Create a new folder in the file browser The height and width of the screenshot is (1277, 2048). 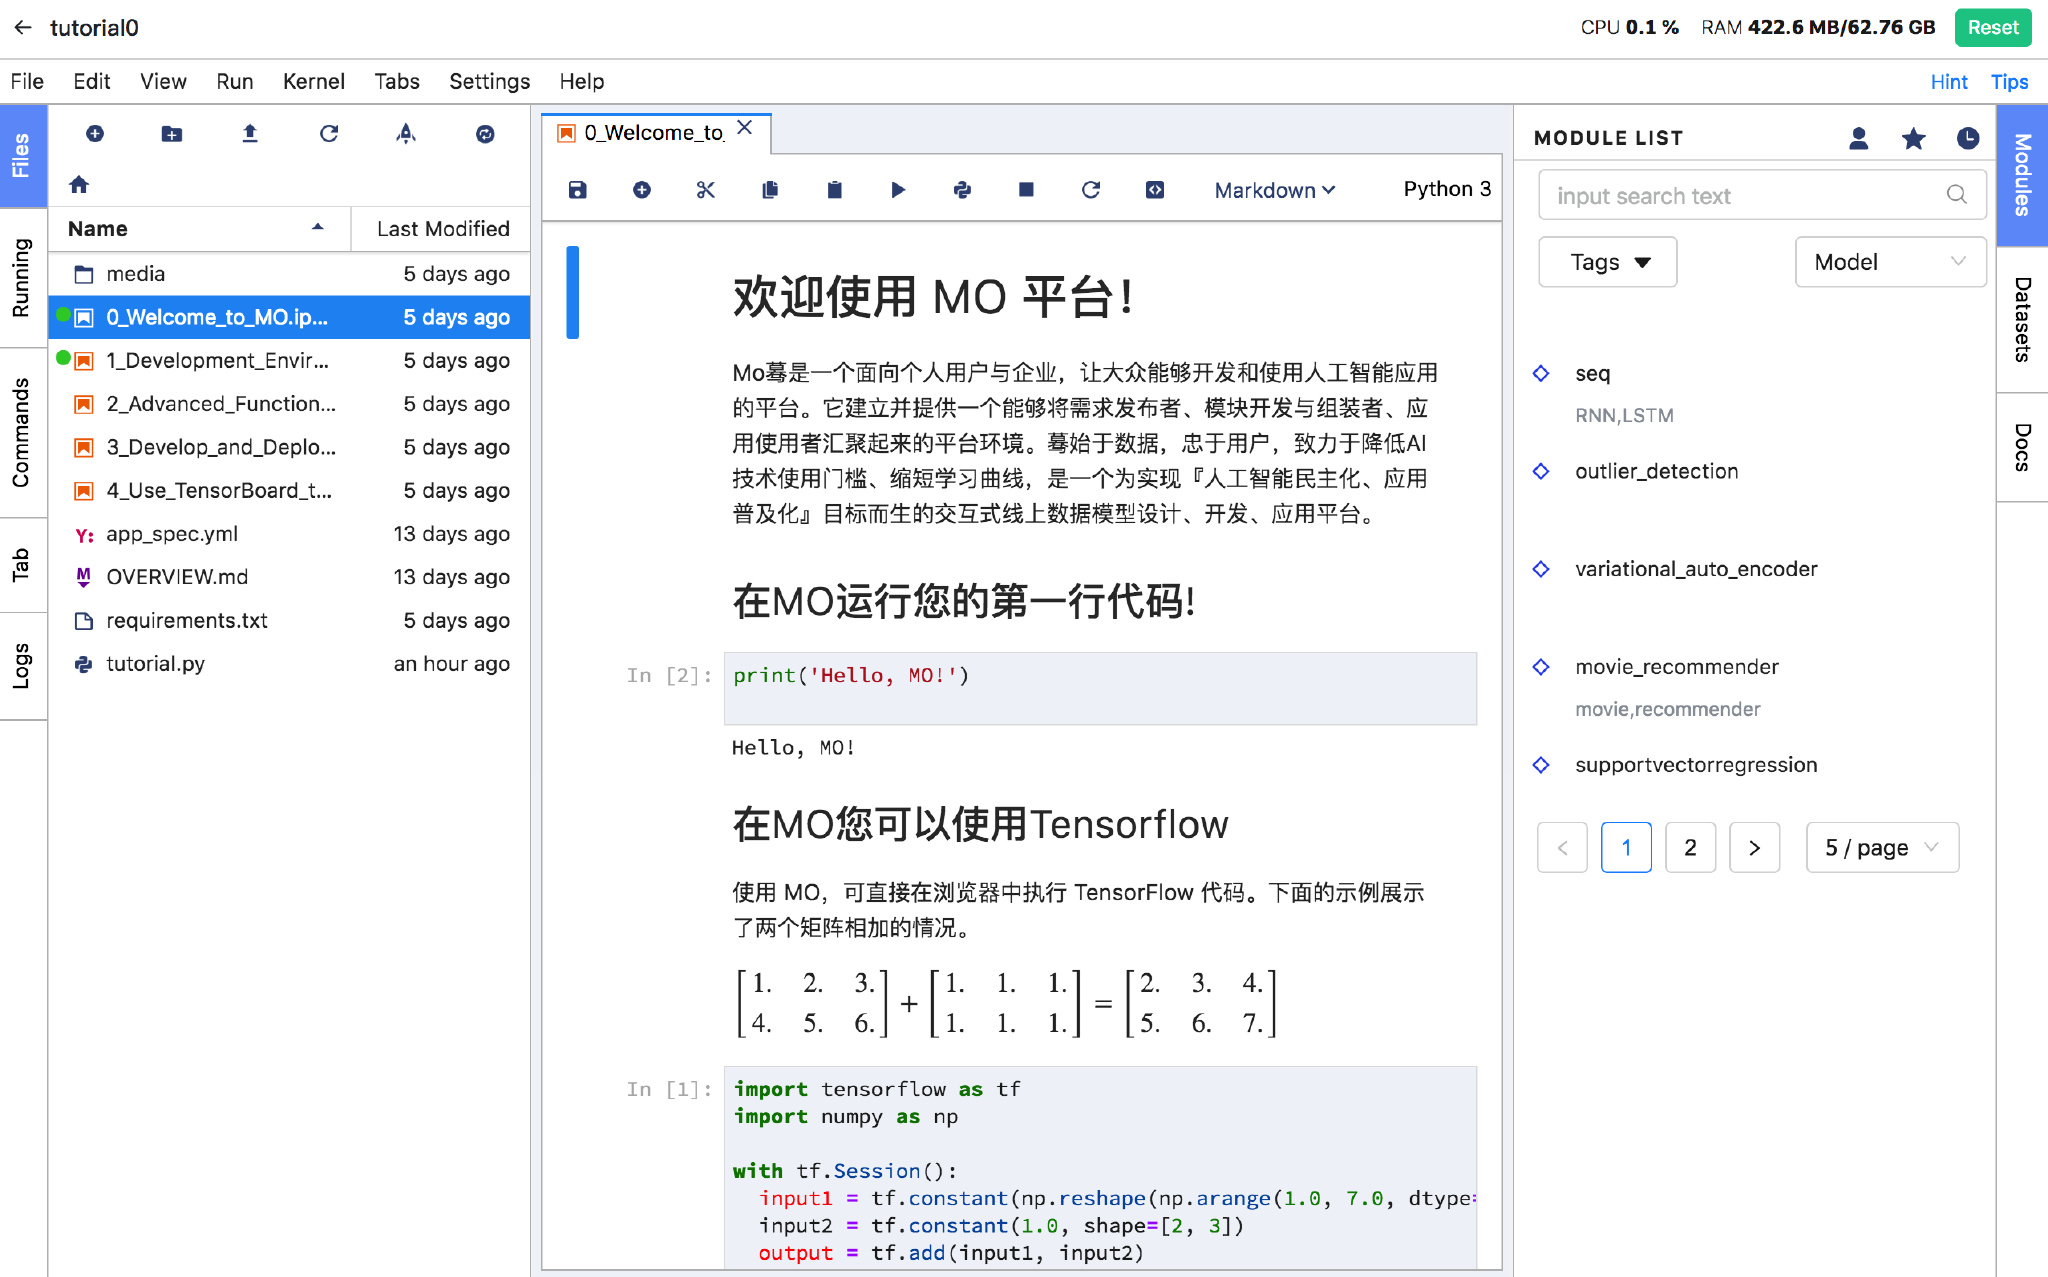(172, 134)
